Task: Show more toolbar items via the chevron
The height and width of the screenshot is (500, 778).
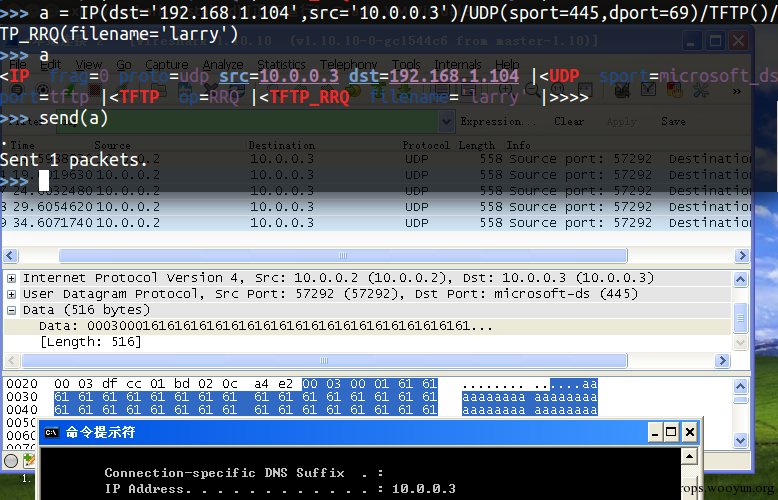Action: tap(737, 91)
